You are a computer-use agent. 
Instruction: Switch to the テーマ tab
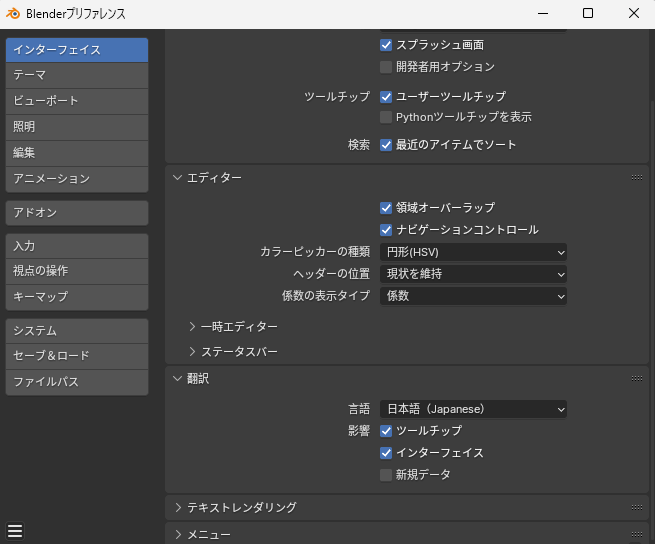(x=77, y=76)
